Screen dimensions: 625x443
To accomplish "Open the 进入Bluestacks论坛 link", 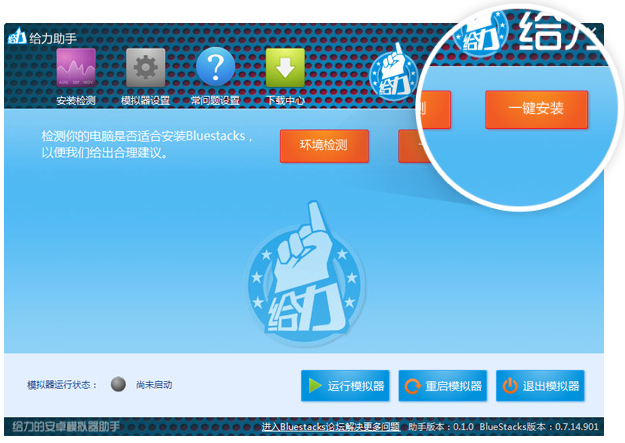I will coord(331,427).
